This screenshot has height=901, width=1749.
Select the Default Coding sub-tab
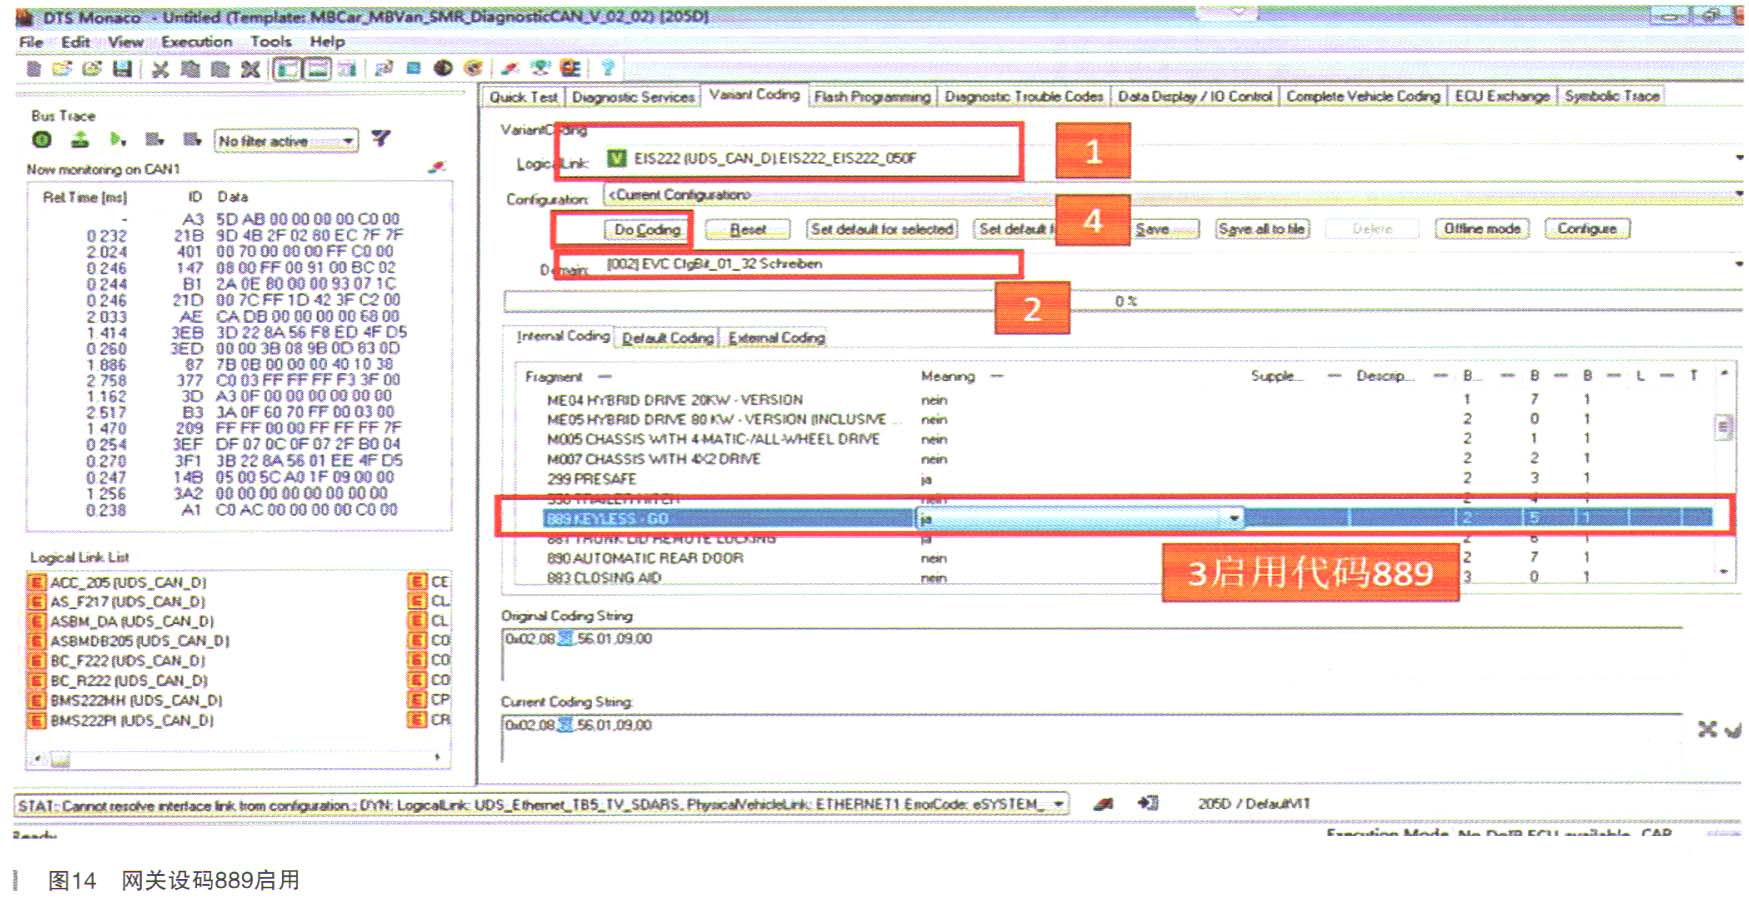coord(668,338)
